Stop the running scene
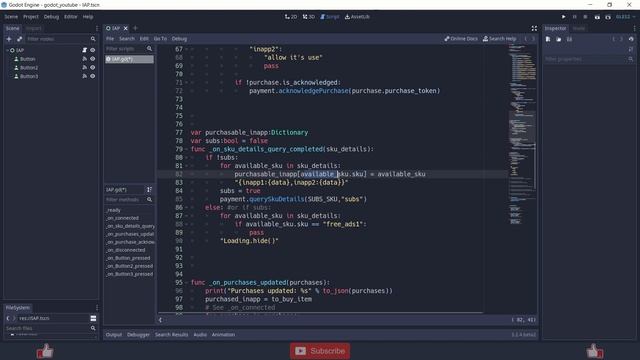The width and height of the screenshot is (640, 360). [x=585, y=17]
